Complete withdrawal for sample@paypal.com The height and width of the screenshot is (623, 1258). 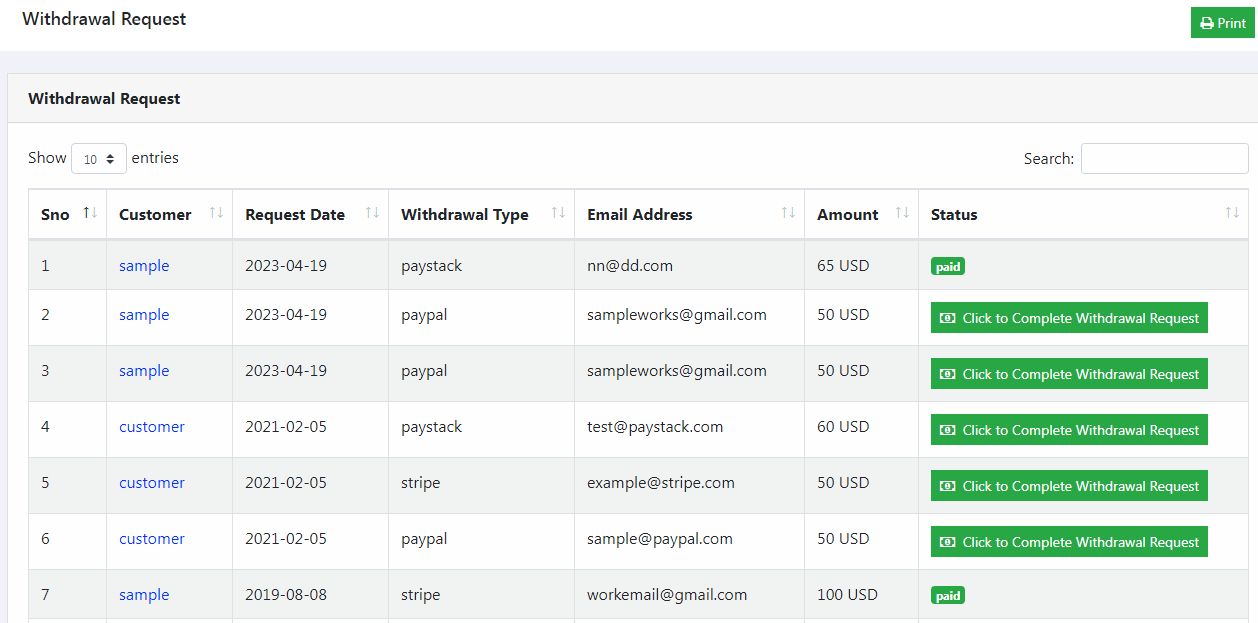pyautogui.click(x=1069, y=542)
